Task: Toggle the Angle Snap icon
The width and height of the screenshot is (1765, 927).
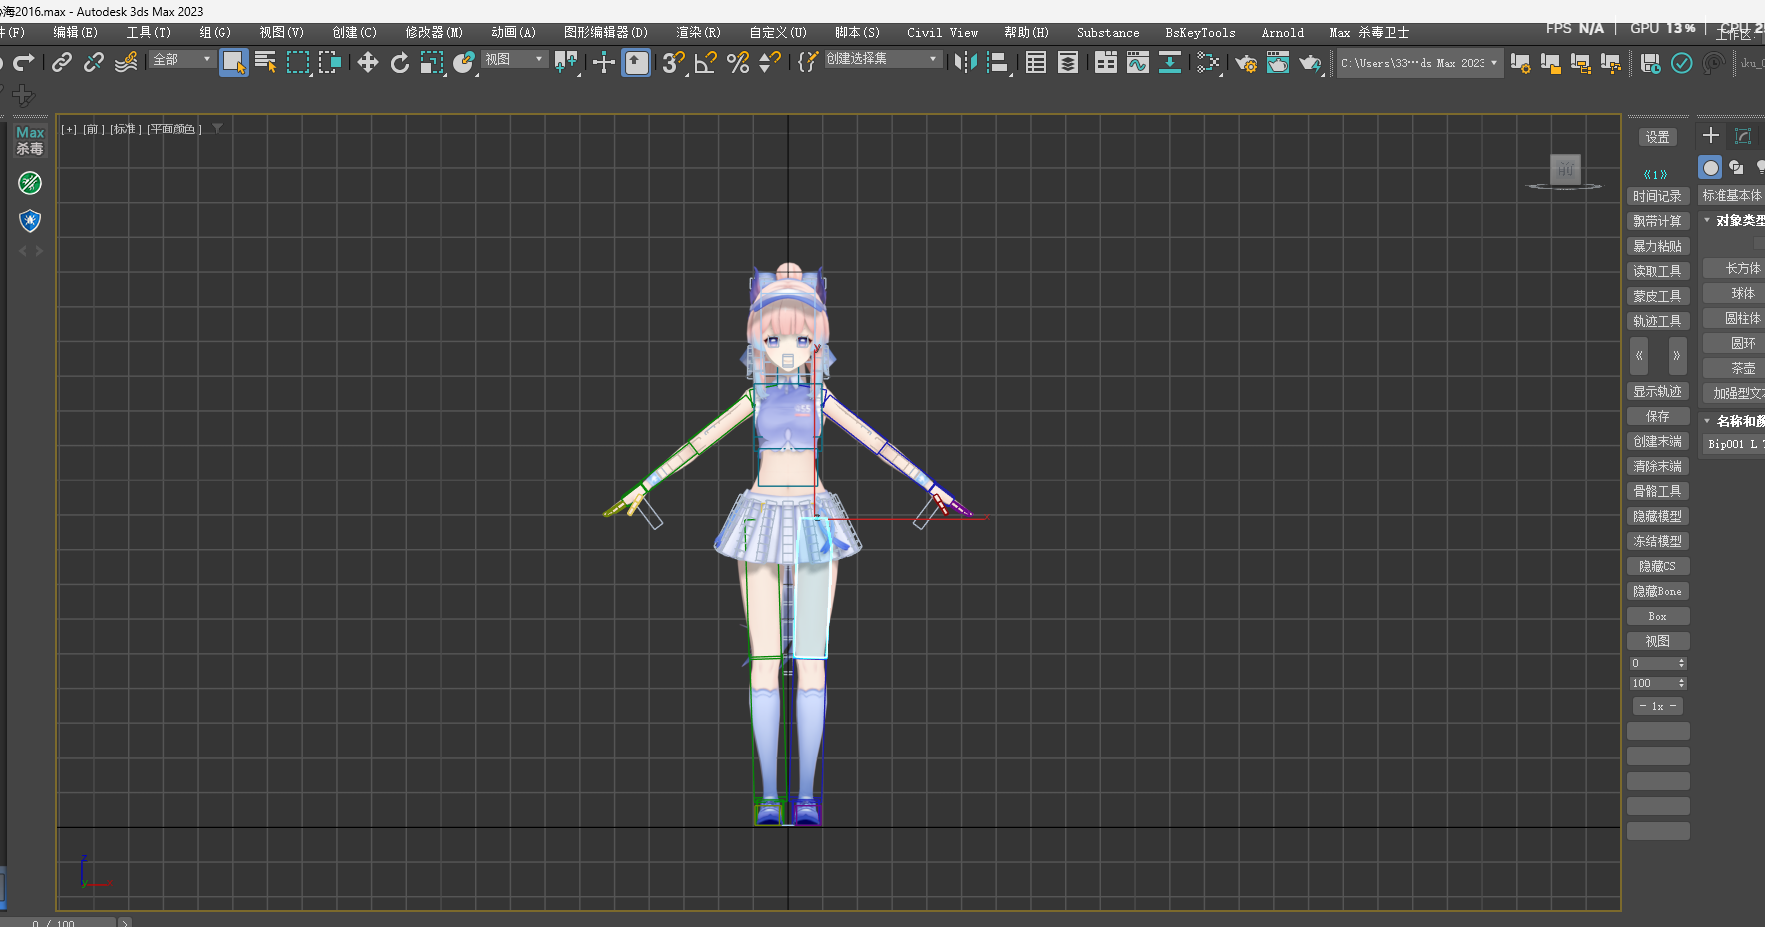Action: 706,63
